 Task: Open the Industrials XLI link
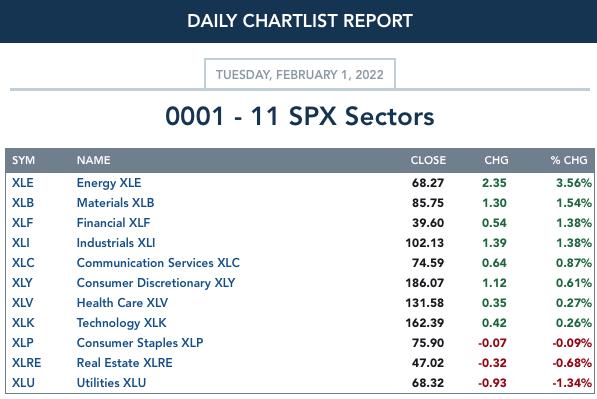(116, 243)
